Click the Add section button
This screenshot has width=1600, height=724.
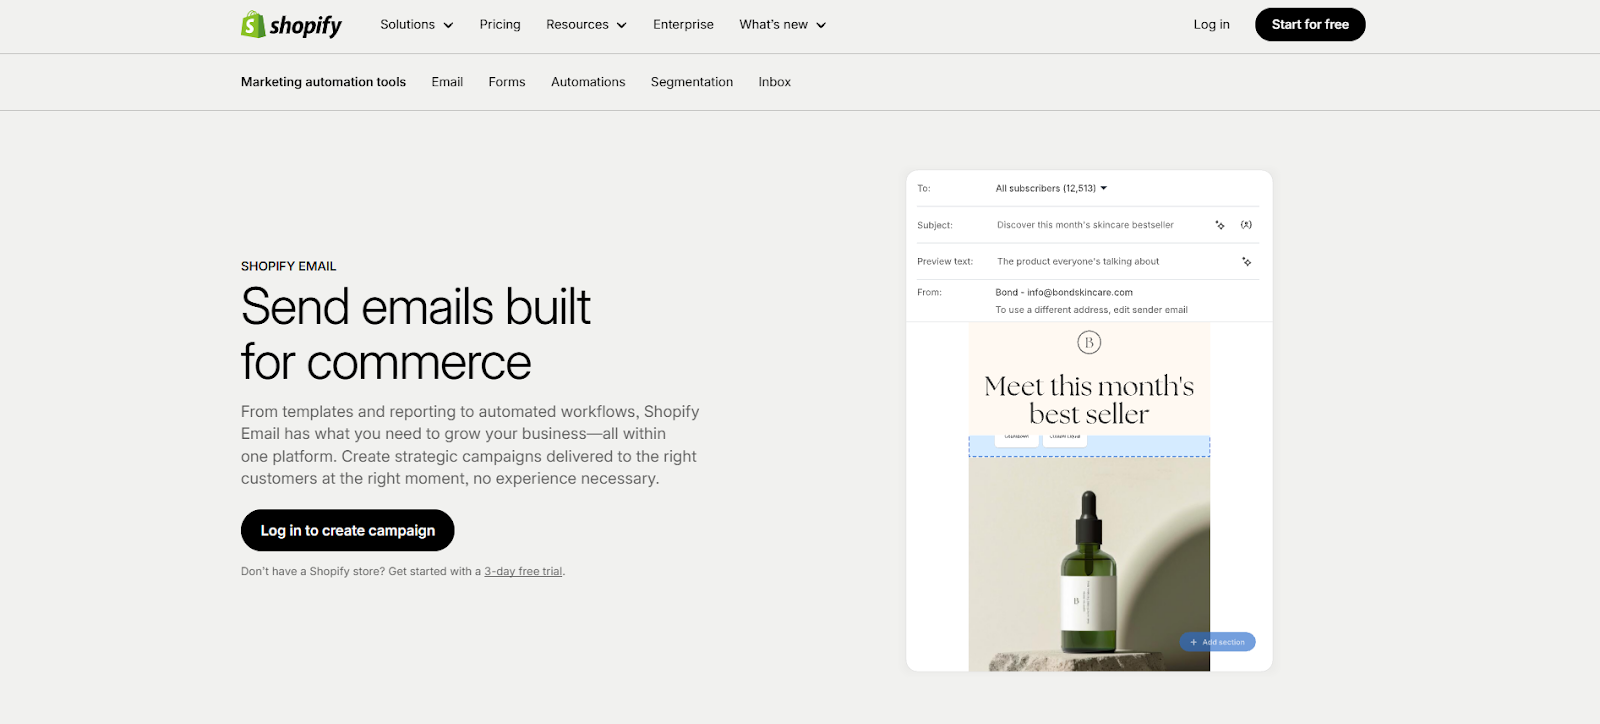pos(1217,642)
